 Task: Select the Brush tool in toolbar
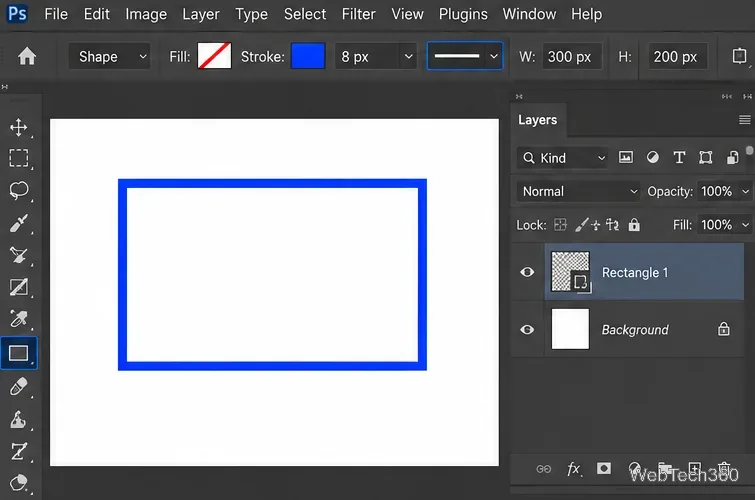point(18,223)
